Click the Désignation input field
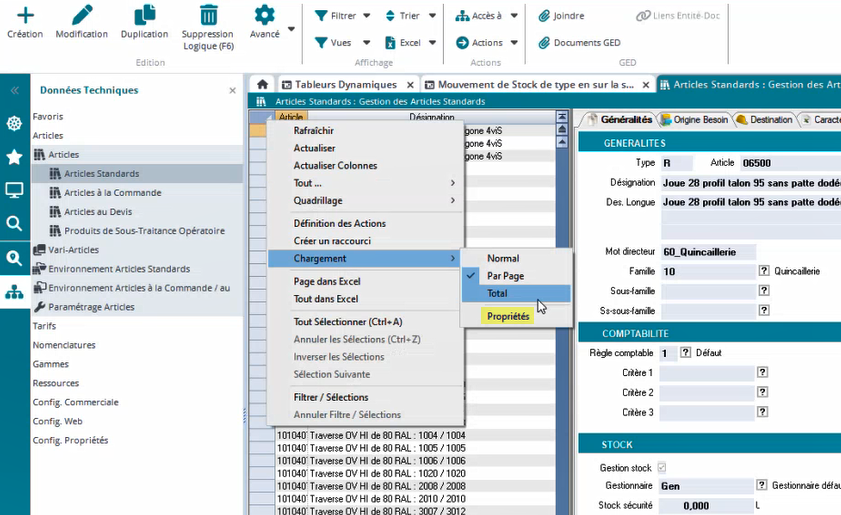 750,183
